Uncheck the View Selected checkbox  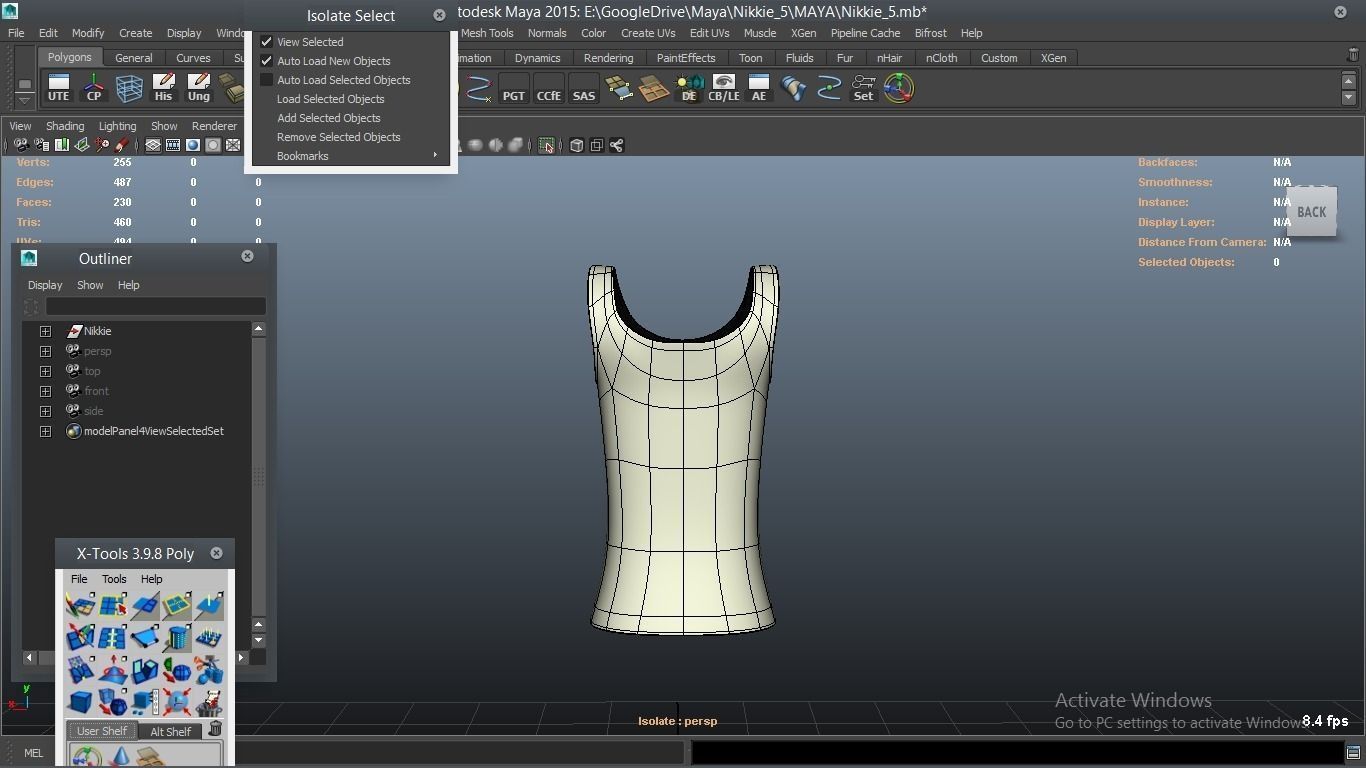coord(267,42)
